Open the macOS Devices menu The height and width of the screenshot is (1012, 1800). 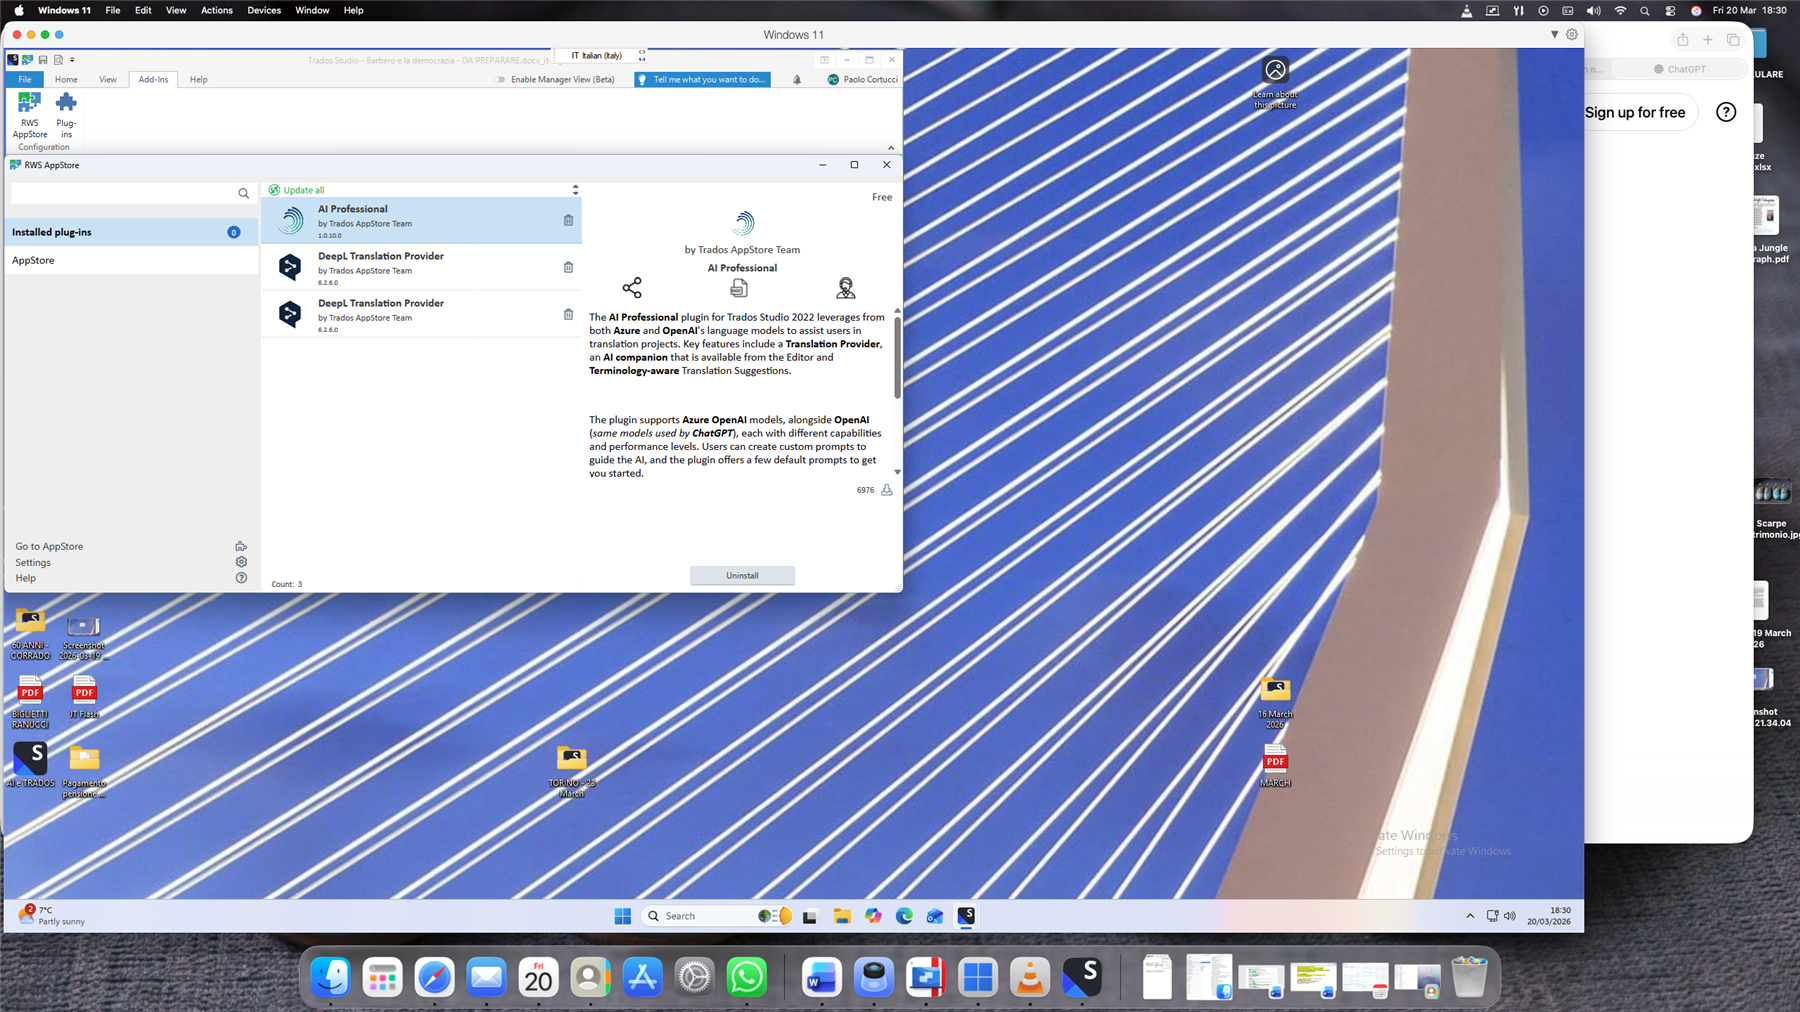click(x=263, y=10)
